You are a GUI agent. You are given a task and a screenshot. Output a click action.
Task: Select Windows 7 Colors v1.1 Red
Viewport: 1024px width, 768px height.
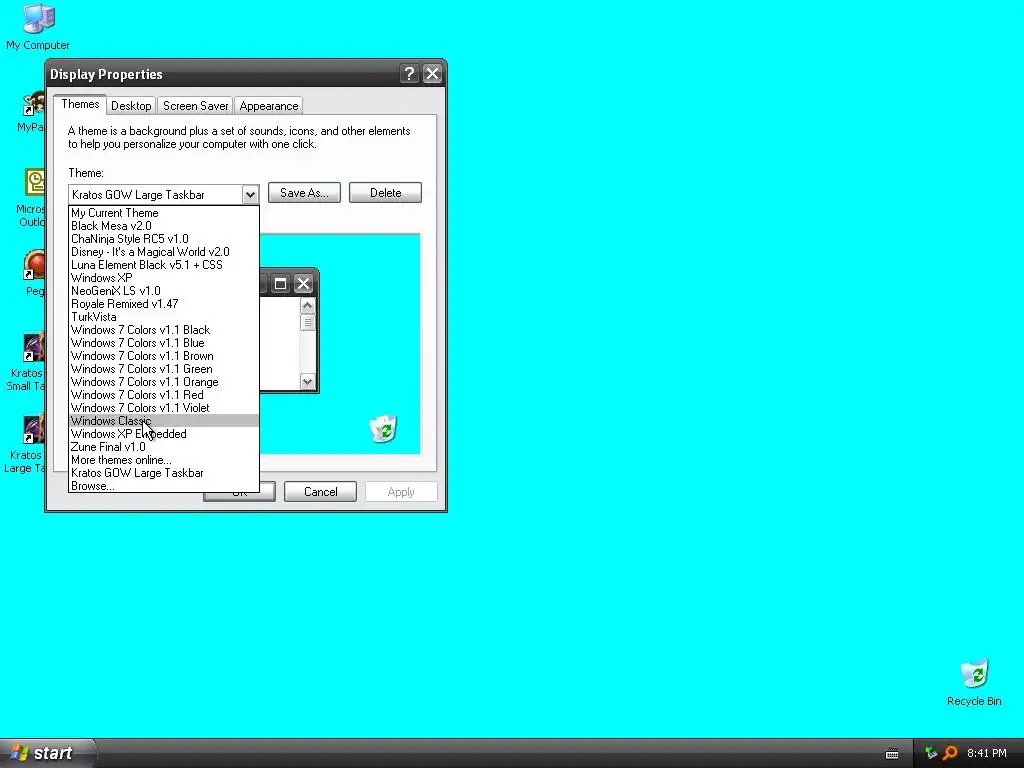164,395
